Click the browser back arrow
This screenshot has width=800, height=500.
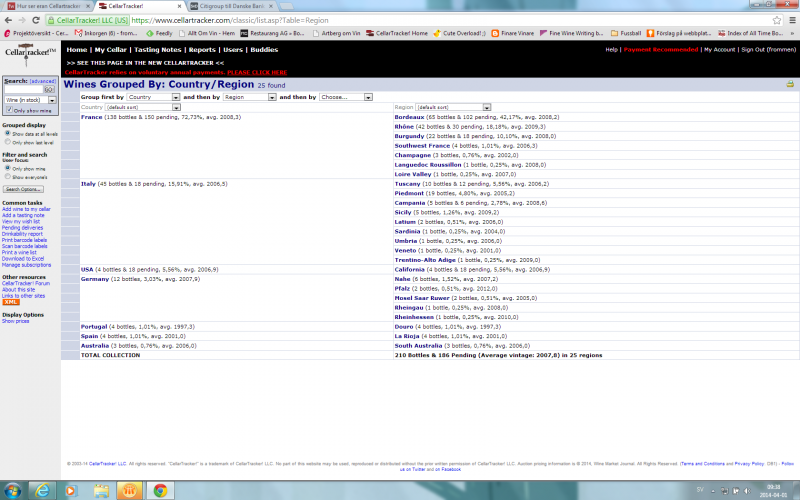click(x=8, y=20)
